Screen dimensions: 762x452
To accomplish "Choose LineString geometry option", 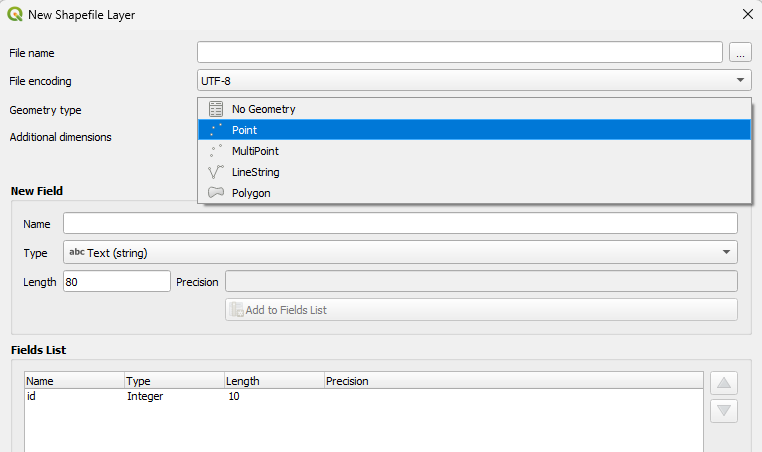I will tap(474, 172).
